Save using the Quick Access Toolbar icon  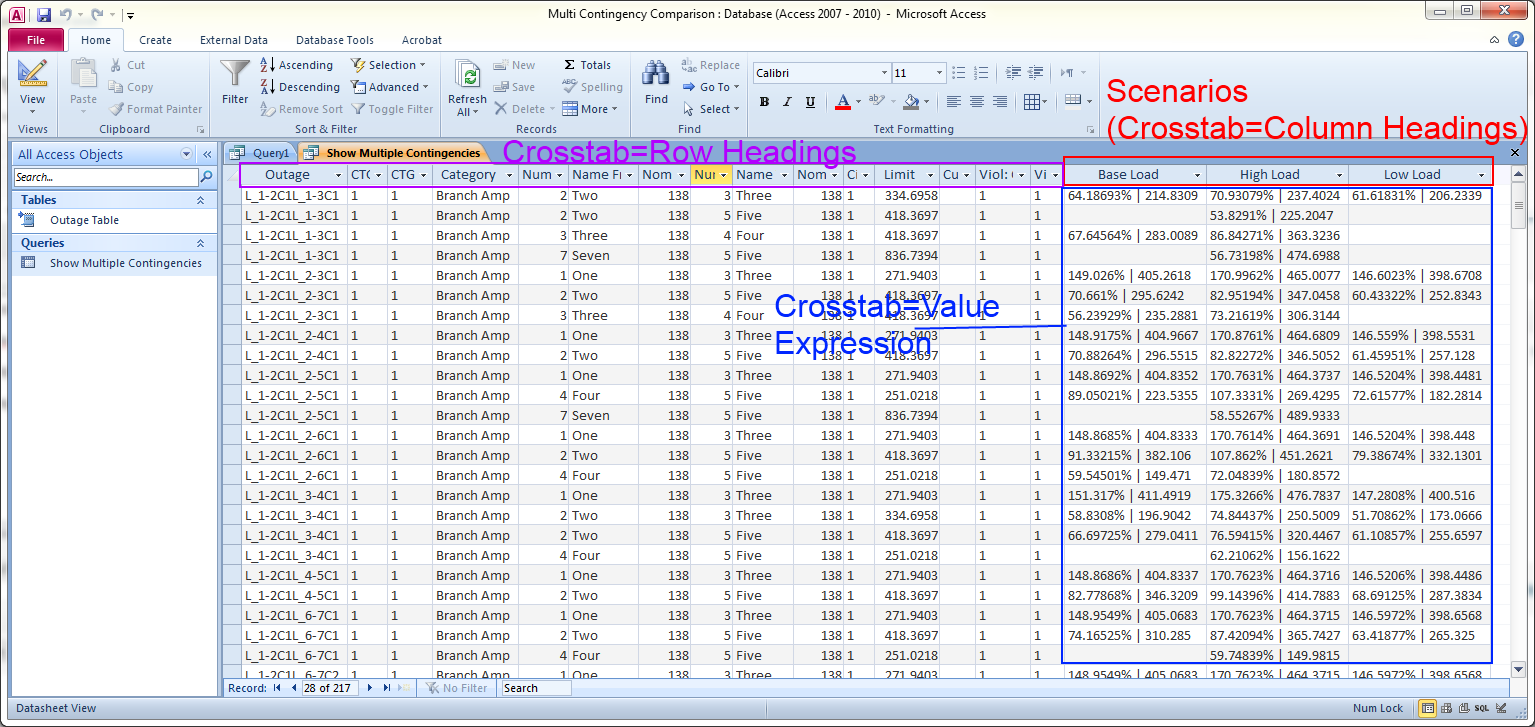pos(44,15)
